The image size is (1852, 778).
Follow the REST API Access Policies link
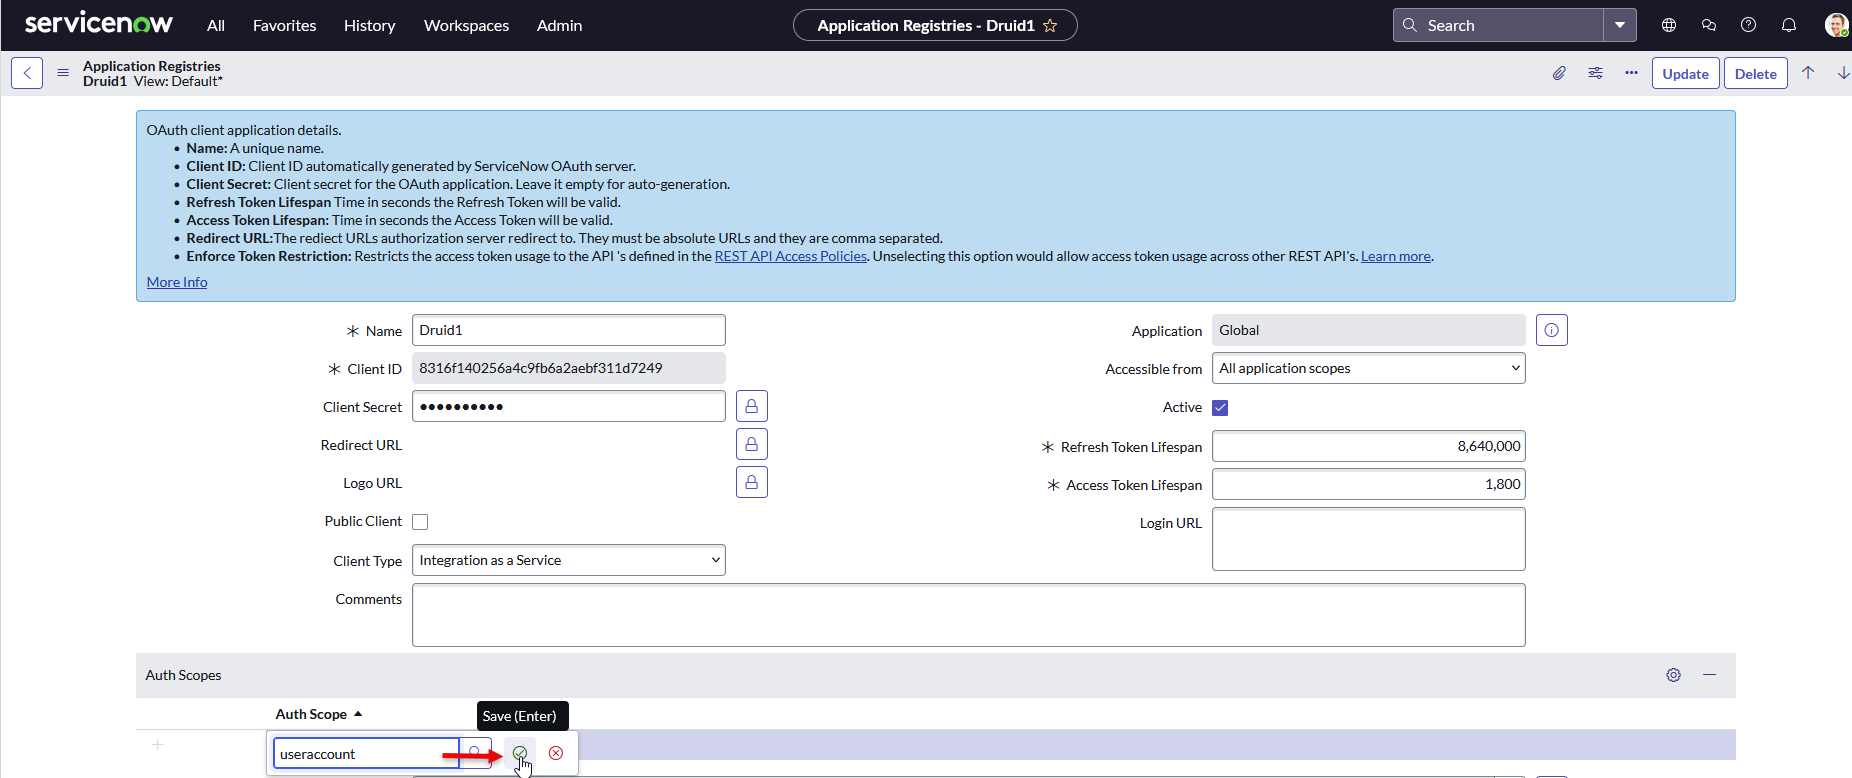[x=790, y=256]
